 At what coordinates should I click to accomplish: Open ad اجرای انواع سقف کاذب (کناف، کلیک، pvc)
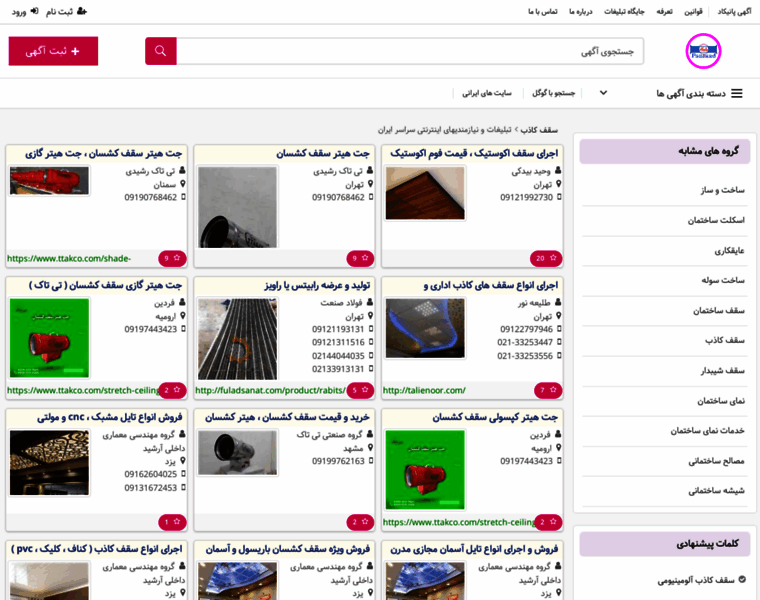pyautogui.click(x=96, y=549)
